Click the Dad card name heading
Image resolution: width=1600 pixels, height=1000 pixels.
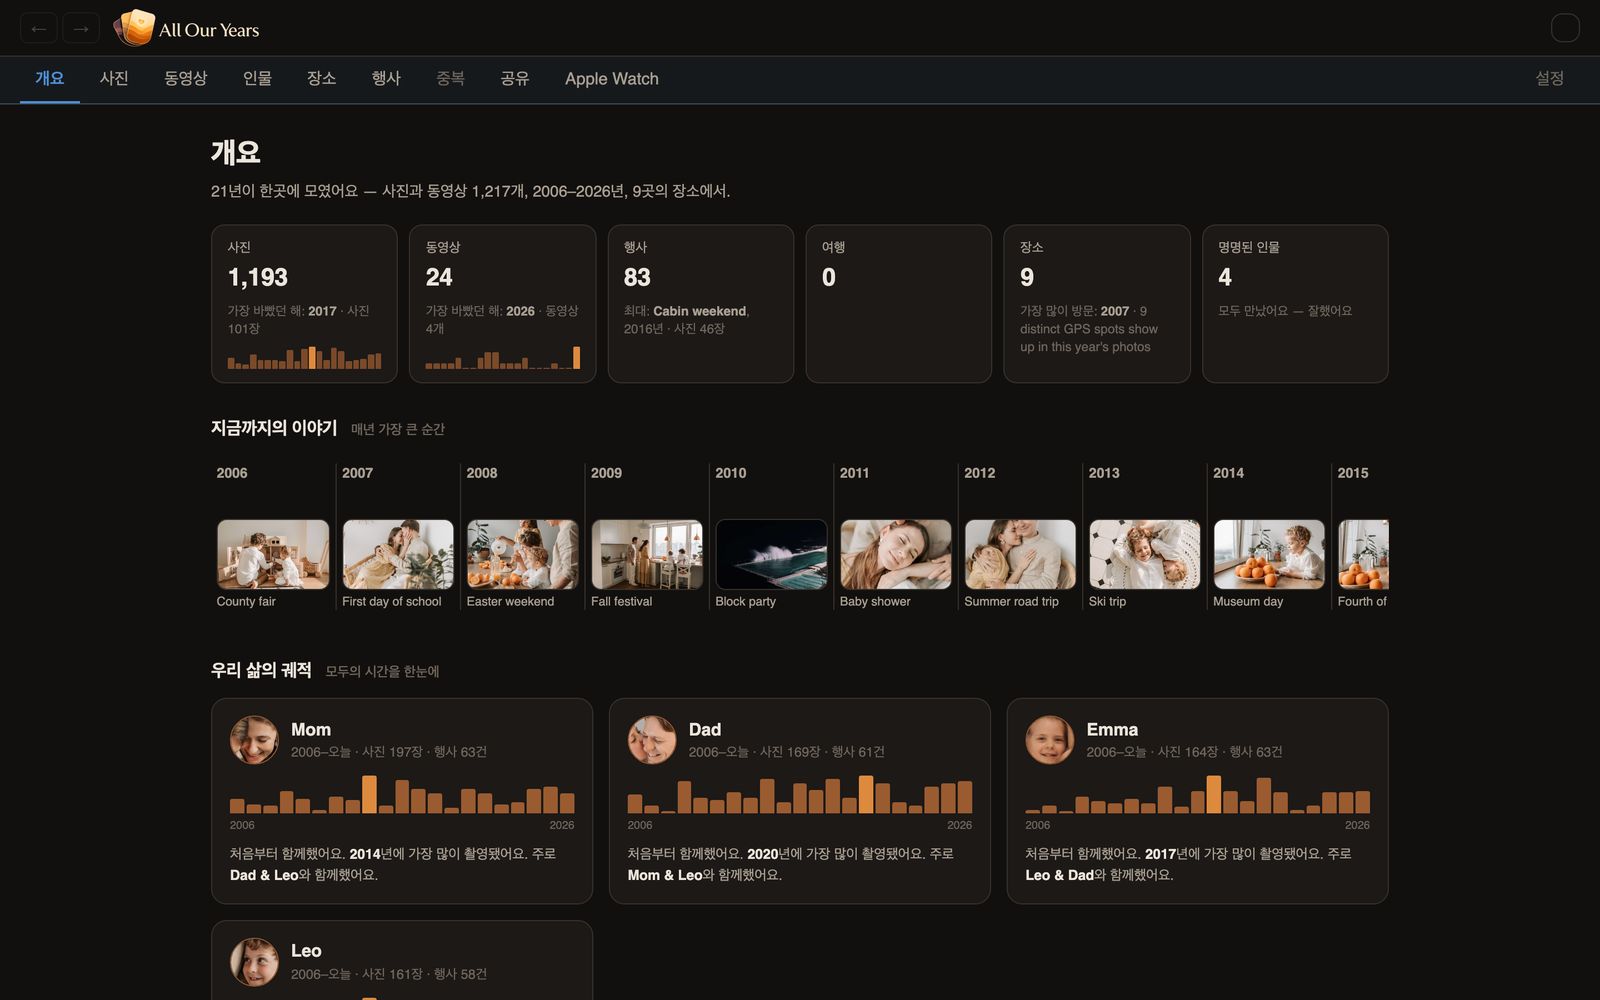tap(705, 730)
